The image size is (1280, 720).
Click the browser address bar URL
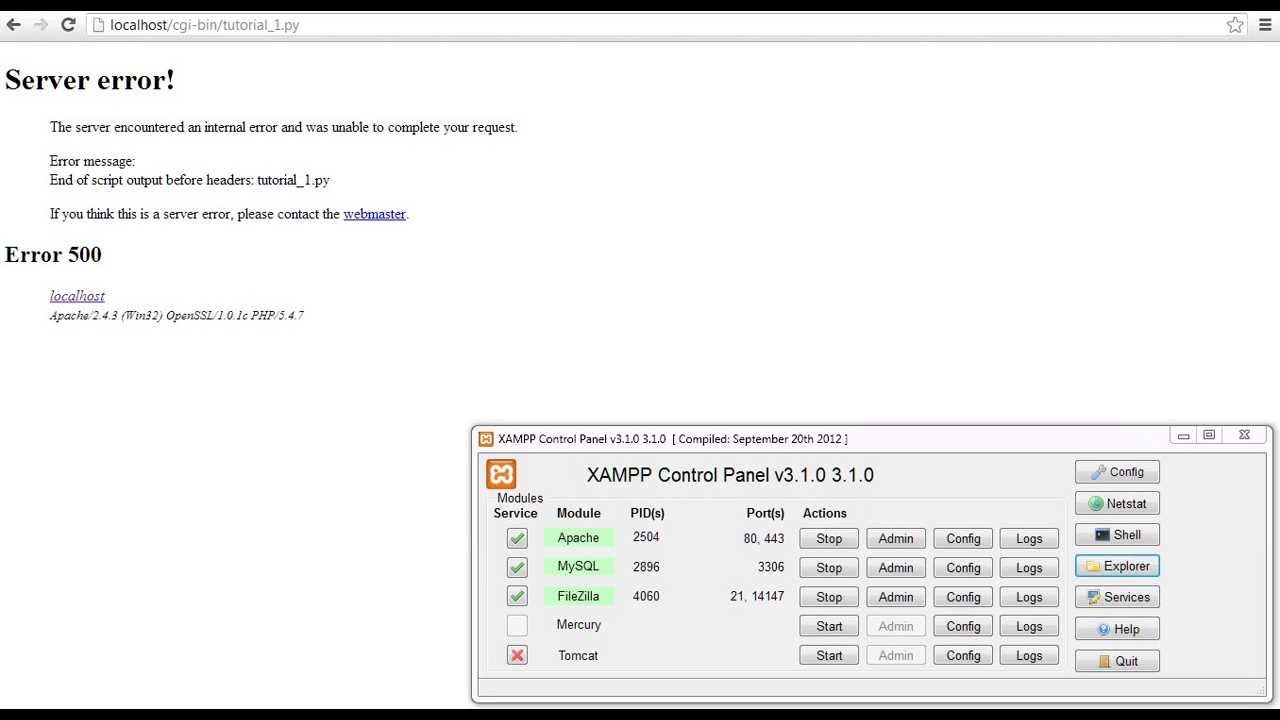tap(204, 25)
